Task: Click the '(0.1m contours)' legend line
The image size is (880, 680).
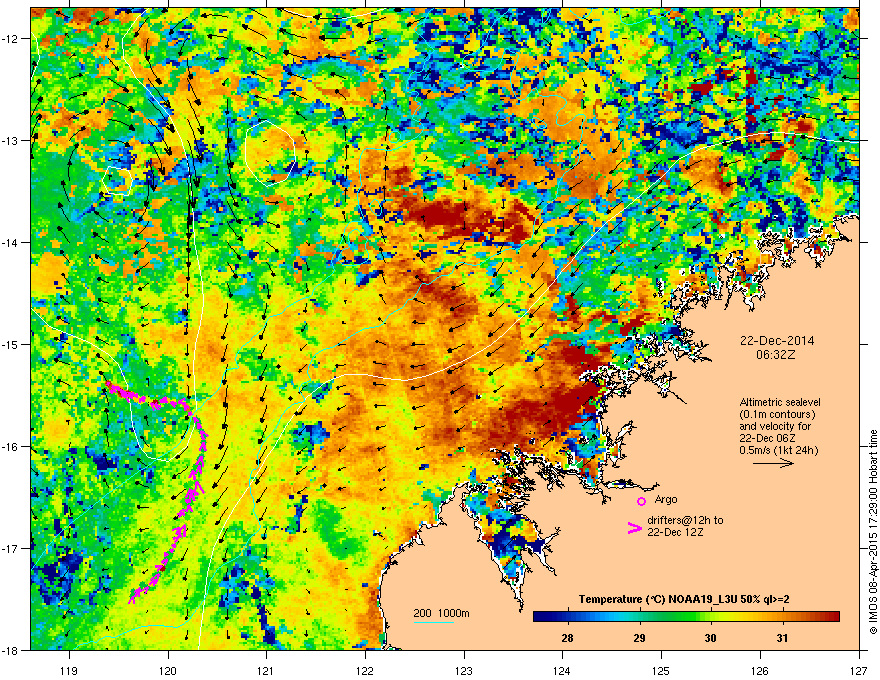Action: [x=777, y=415]
